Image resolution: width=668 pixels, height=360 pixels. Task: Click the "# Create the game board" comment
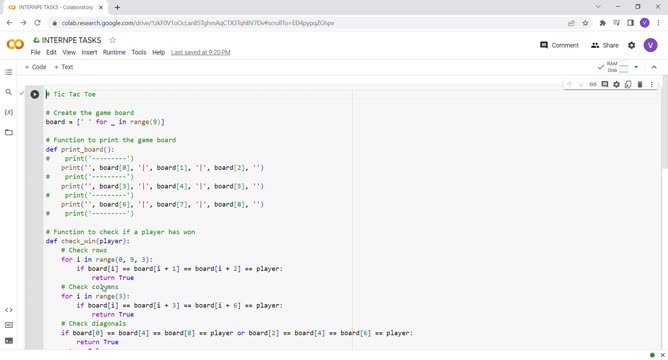(90, 113)
